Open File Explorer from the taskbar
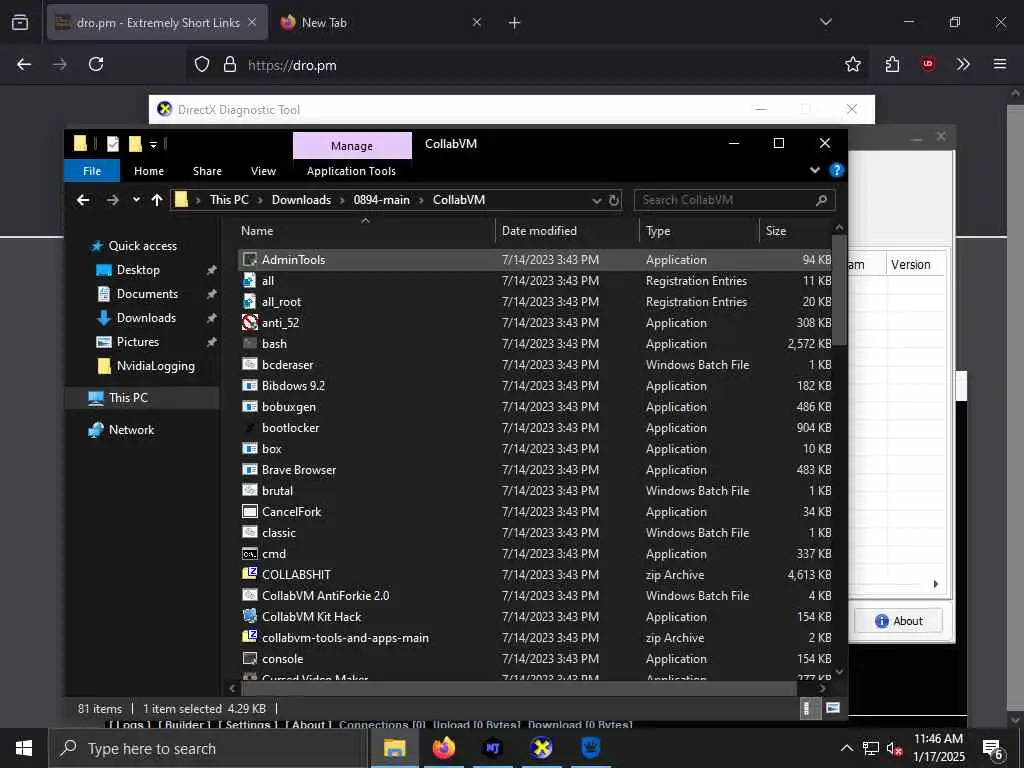Screen dimensions: 1024x768 click(394, 748)
